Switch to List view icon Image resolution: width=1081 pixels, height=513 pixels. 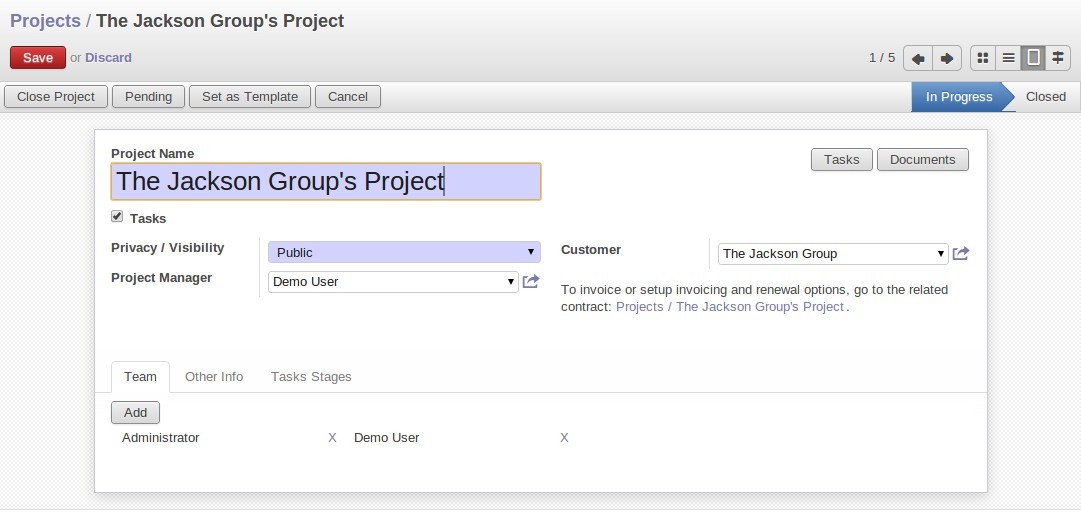[1008, 58]
